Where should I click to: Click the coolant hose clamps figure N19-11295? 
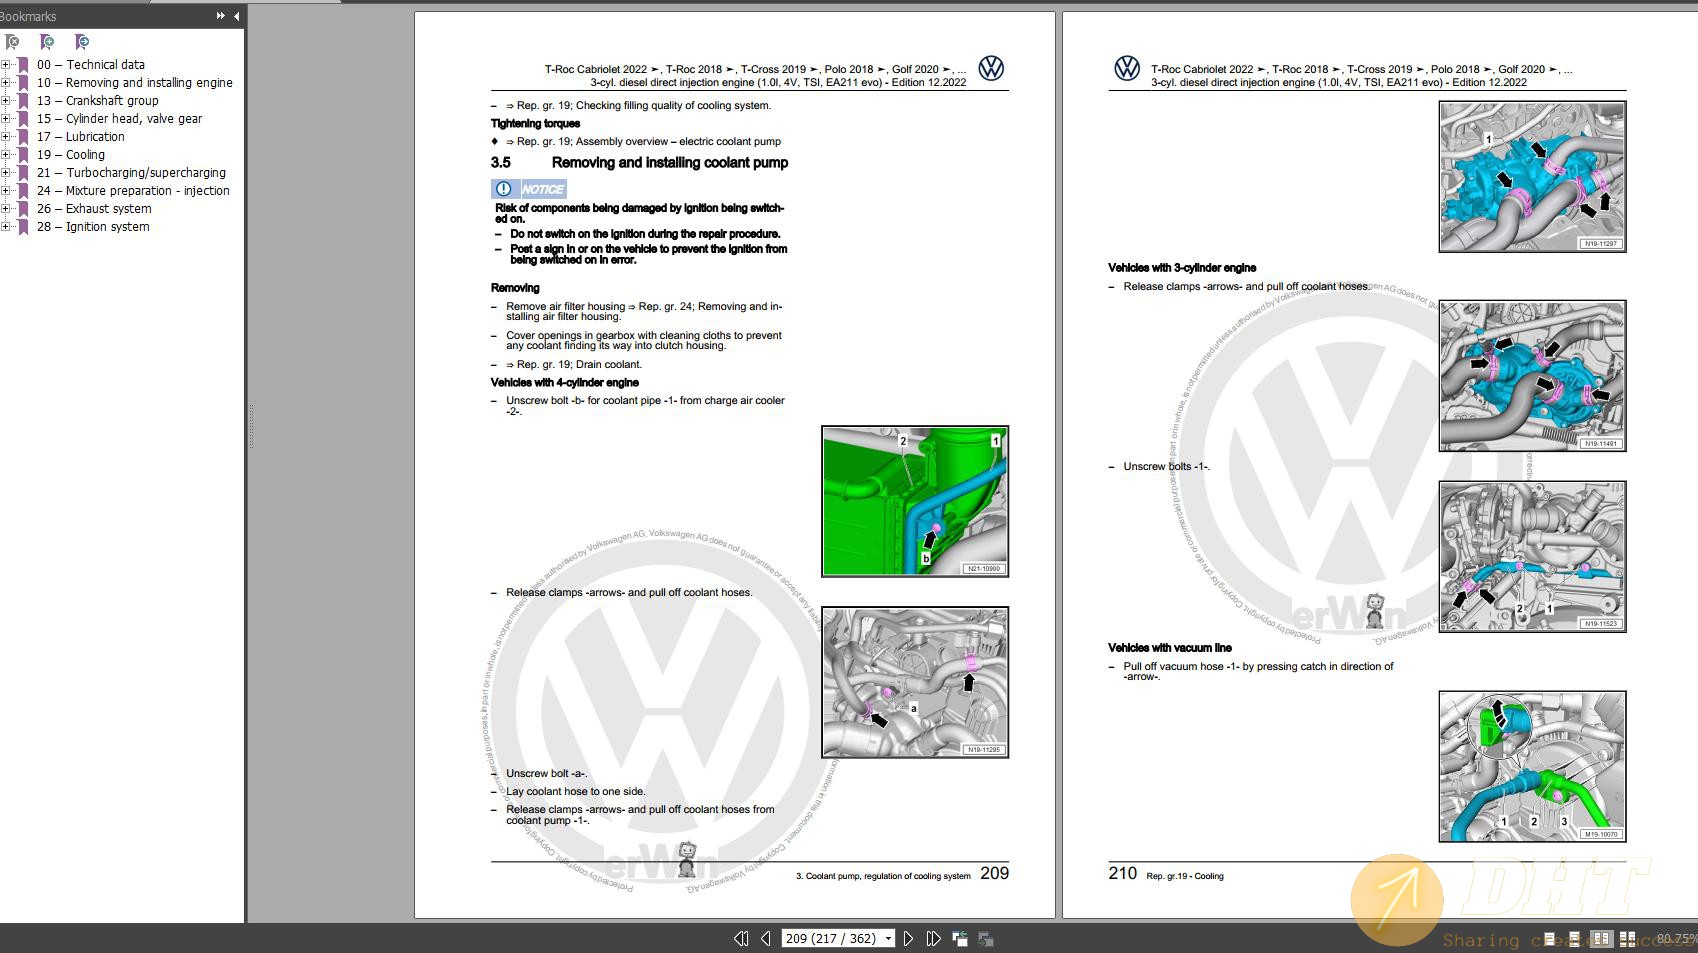[915, 682]
